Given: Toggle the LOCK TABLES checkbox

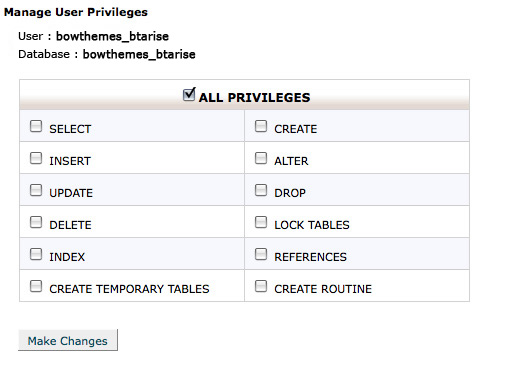Looking at the screenshot, I should pyautogui.click(x=261, y=222).
